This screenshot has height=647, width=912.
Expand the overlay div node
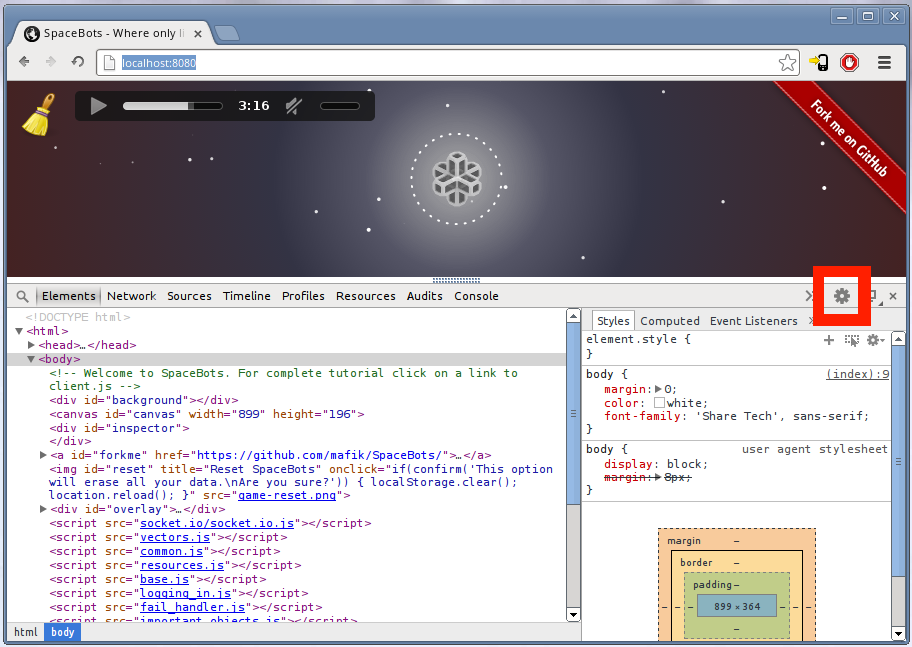[43, 509]
